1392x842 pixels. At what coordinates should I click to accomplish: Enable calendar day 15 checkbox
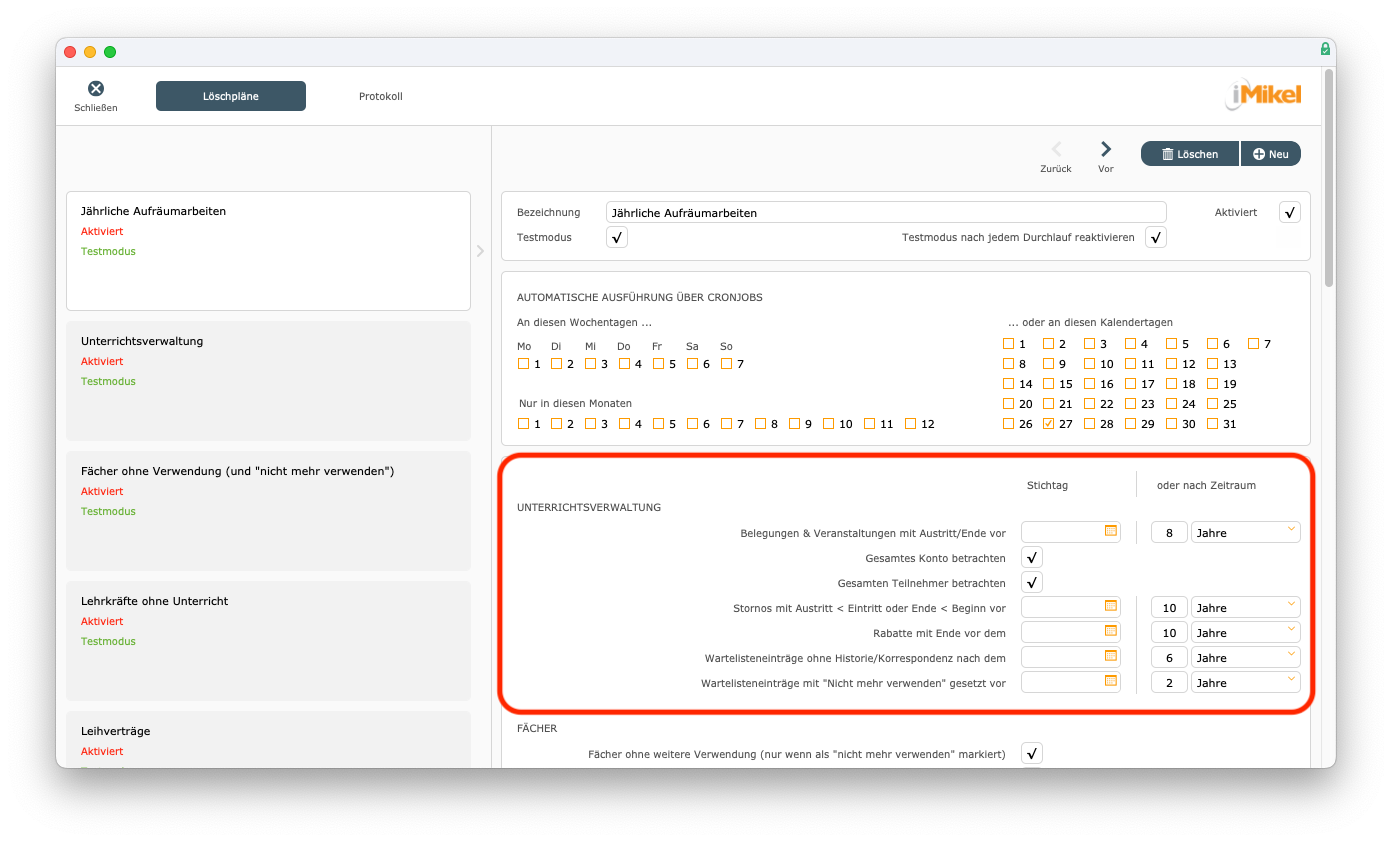1049,384
